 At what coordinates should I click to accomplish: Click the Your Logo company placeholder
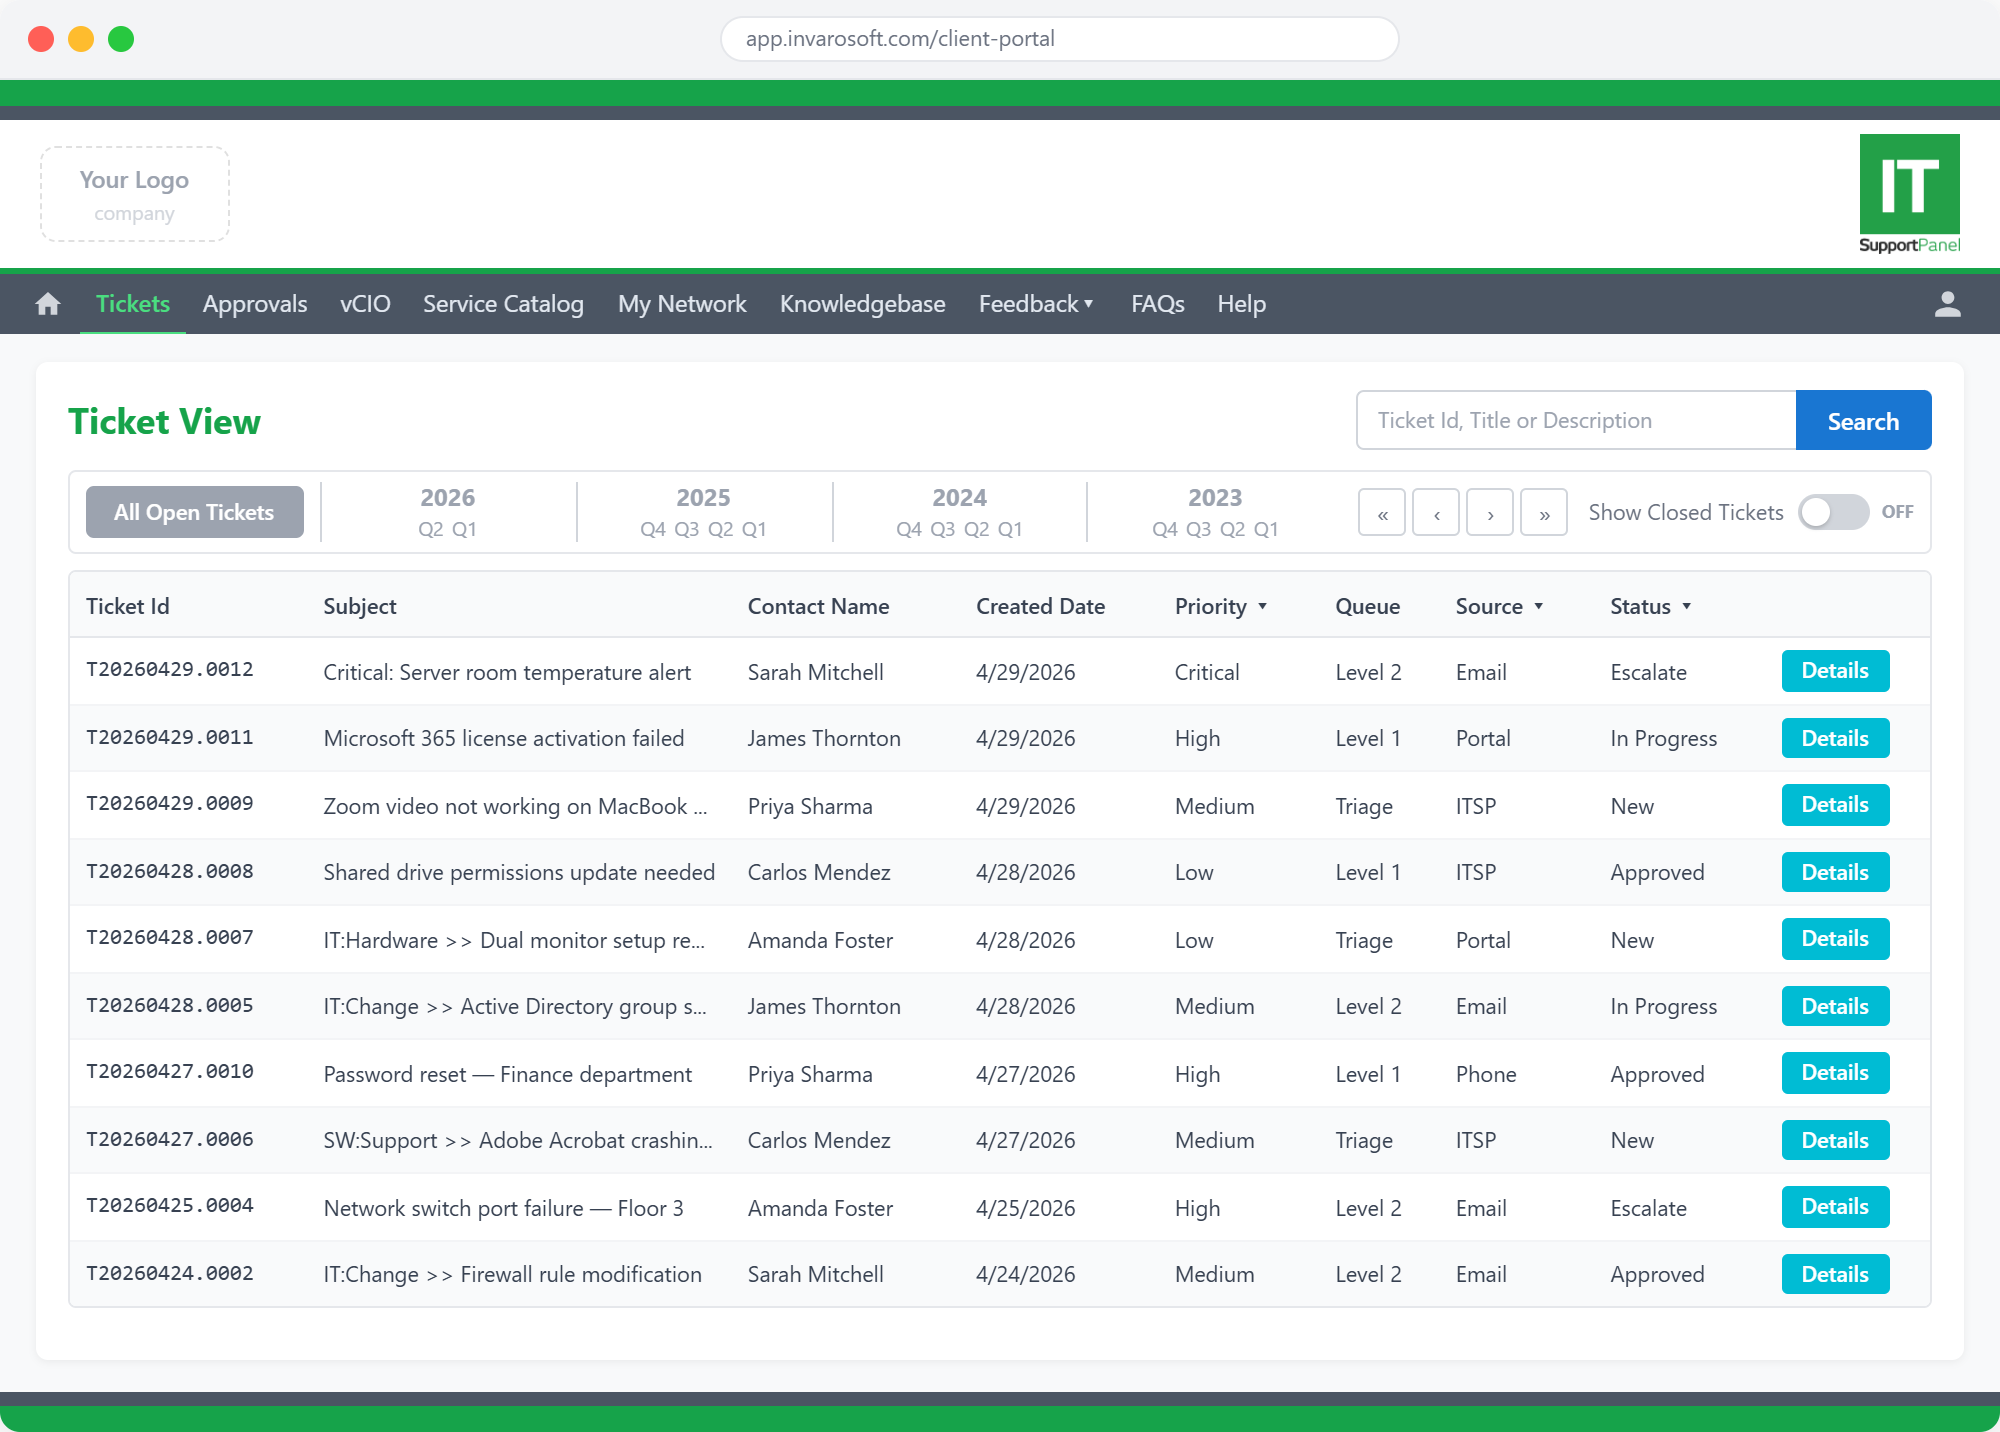tap(135, 194)
